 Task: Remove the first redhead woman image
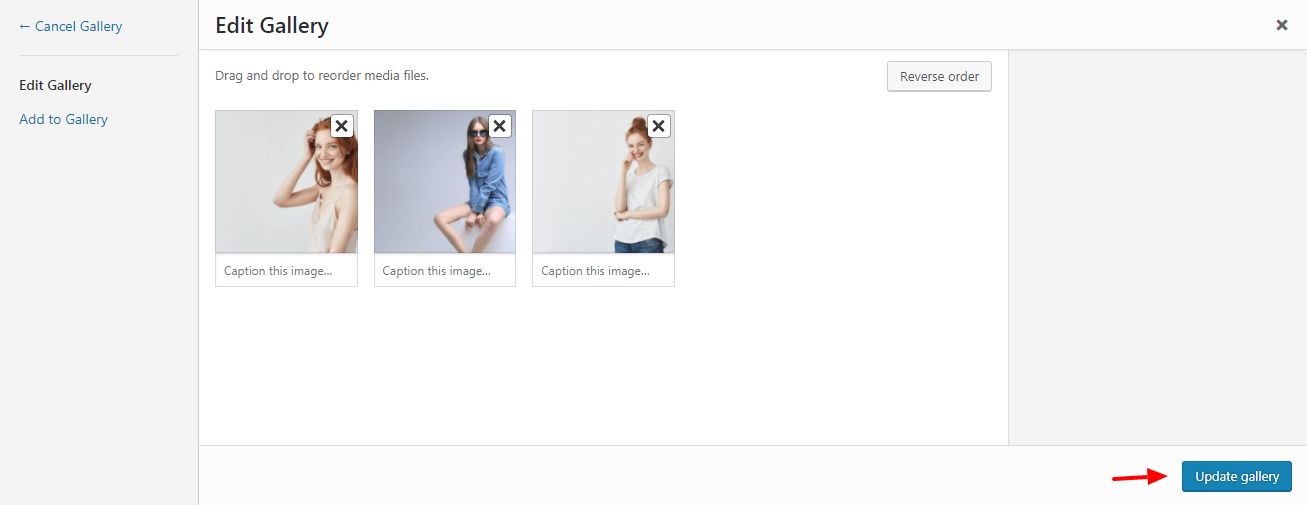click(342, 126)
